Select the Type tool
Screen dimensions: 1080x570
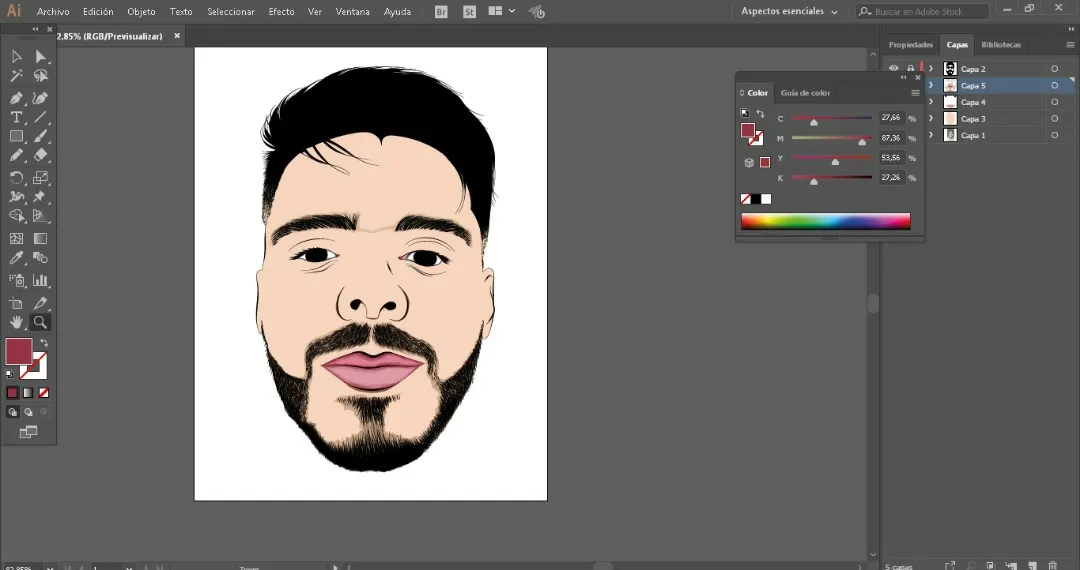coord(17,117)
